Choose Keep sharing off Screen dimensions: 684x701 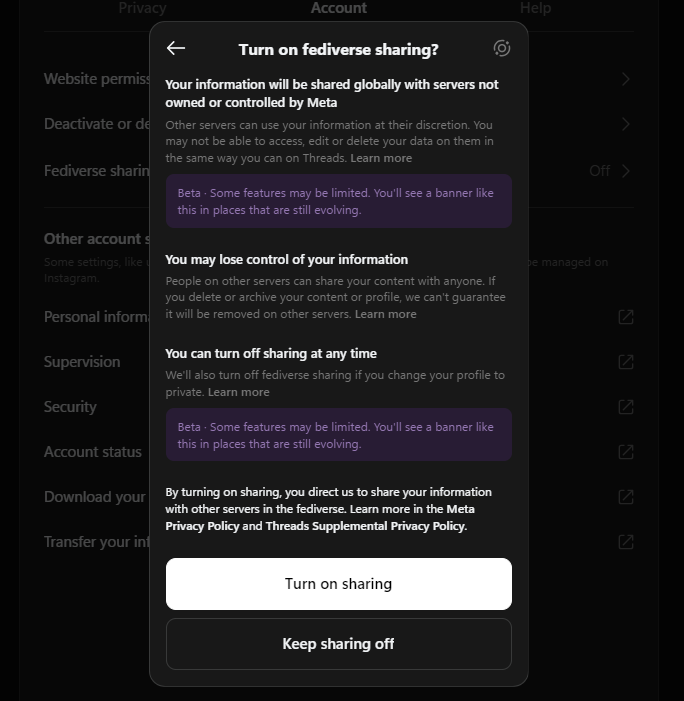[338, 644]
